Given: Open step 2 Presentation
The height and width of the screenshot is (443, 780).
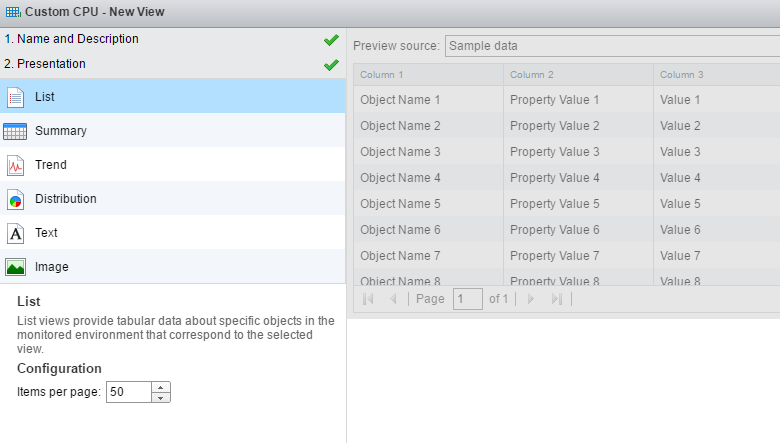Looking at the screenshot, I should pos(51,64).
